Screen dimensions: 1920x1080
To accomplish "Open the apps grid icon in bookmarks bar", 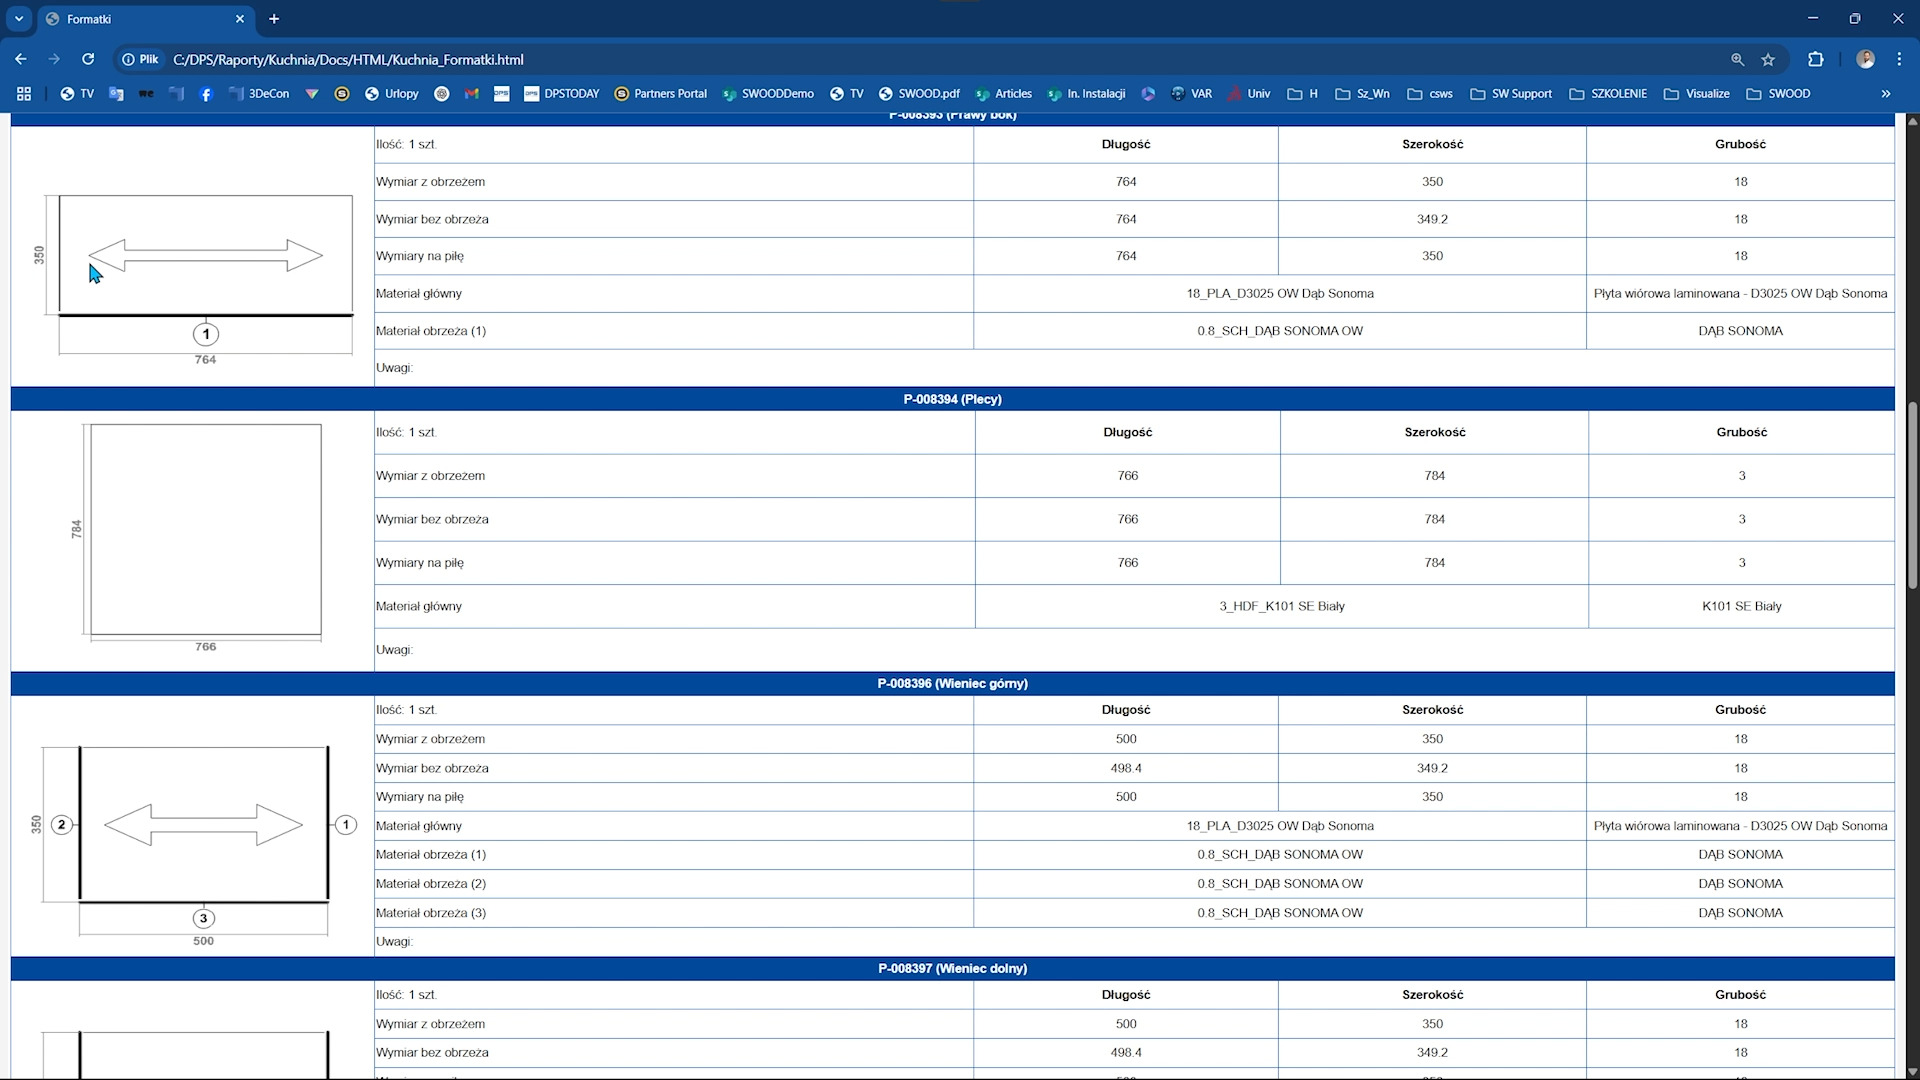I will (x=24, y=94).
